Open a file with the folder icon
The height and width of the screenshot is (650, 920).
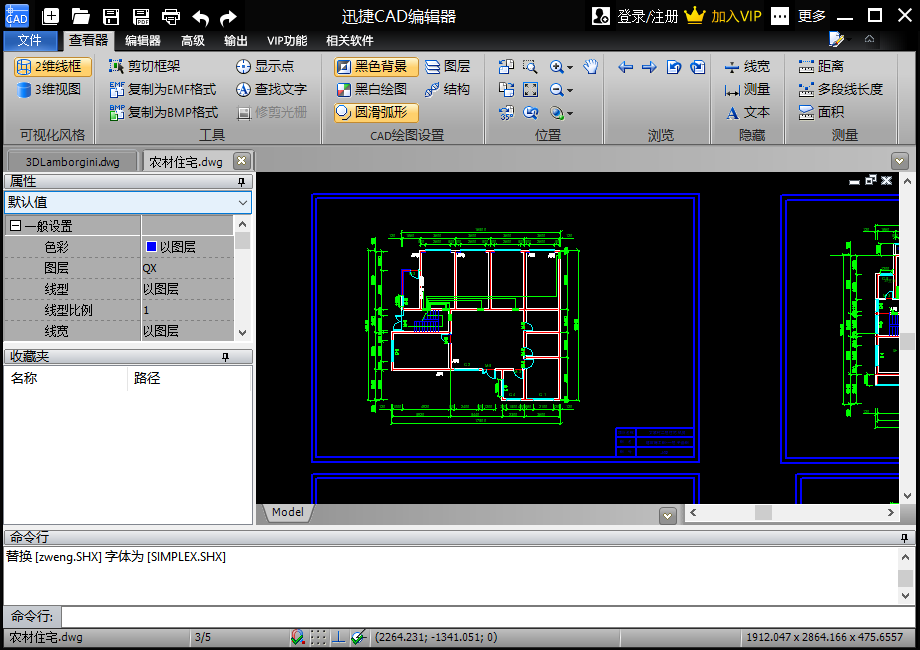pos(80,16)
